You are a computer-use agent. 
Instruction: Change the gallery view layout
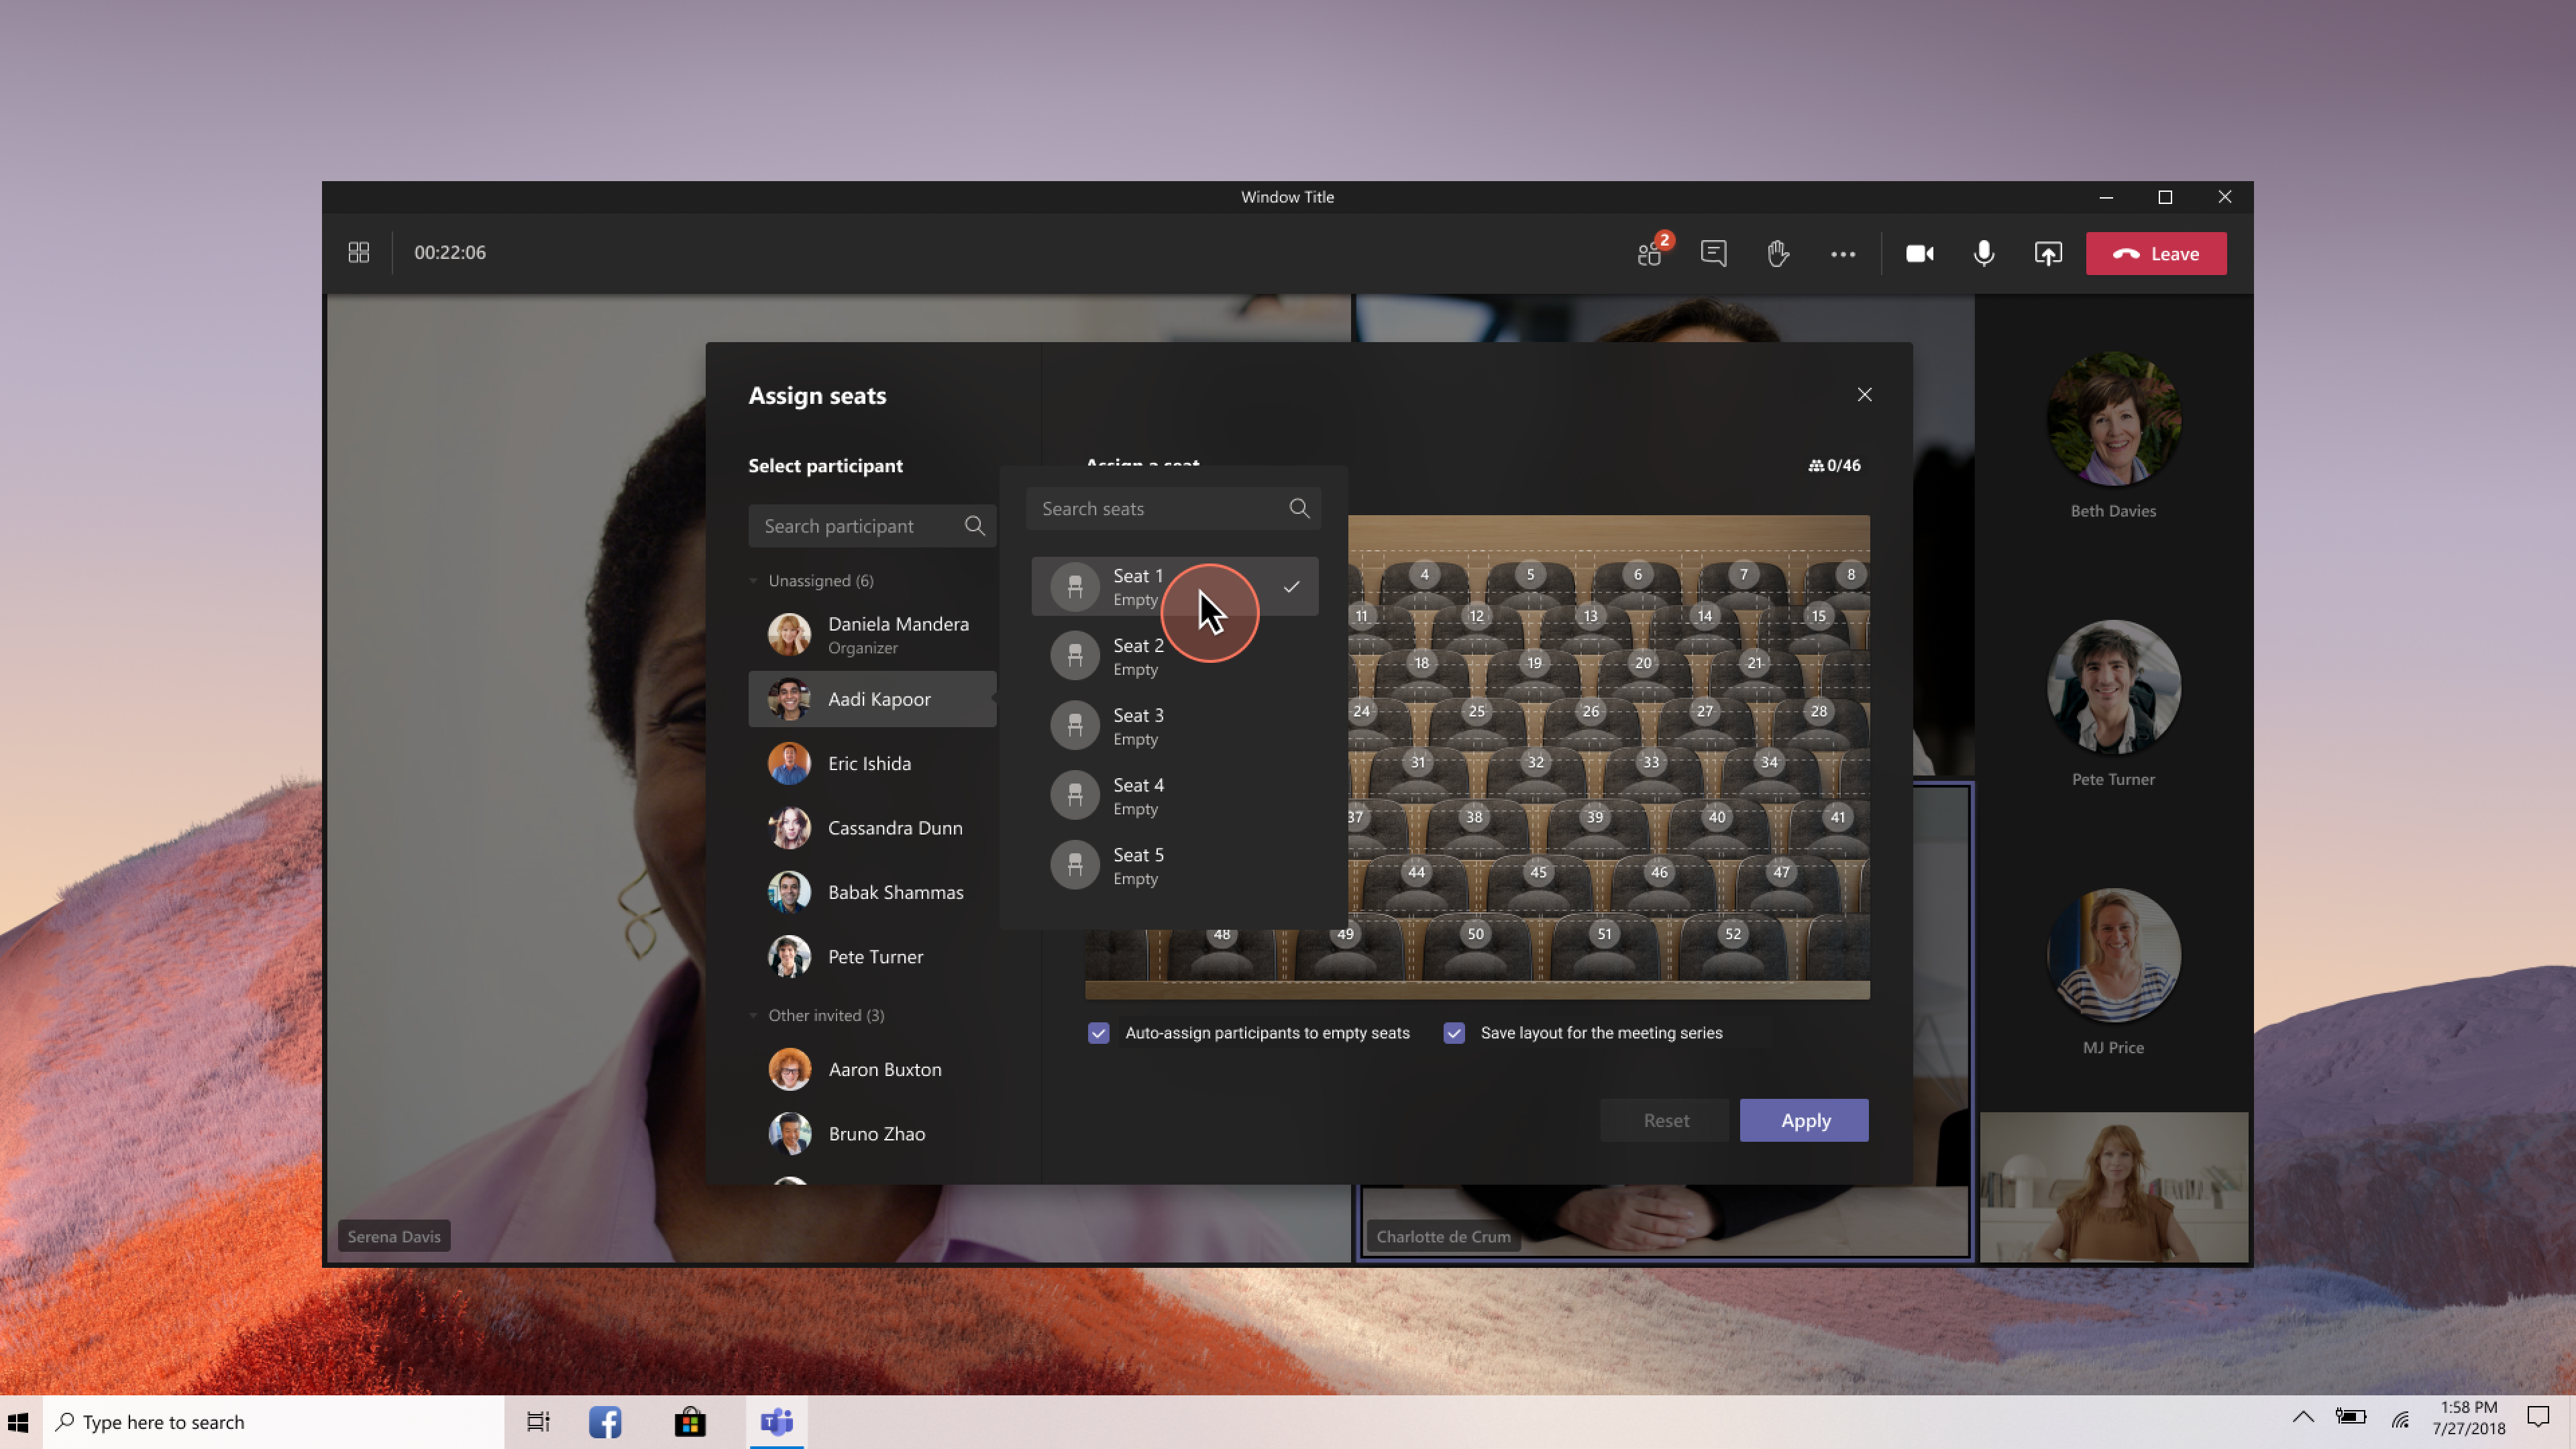pos(358,252)
